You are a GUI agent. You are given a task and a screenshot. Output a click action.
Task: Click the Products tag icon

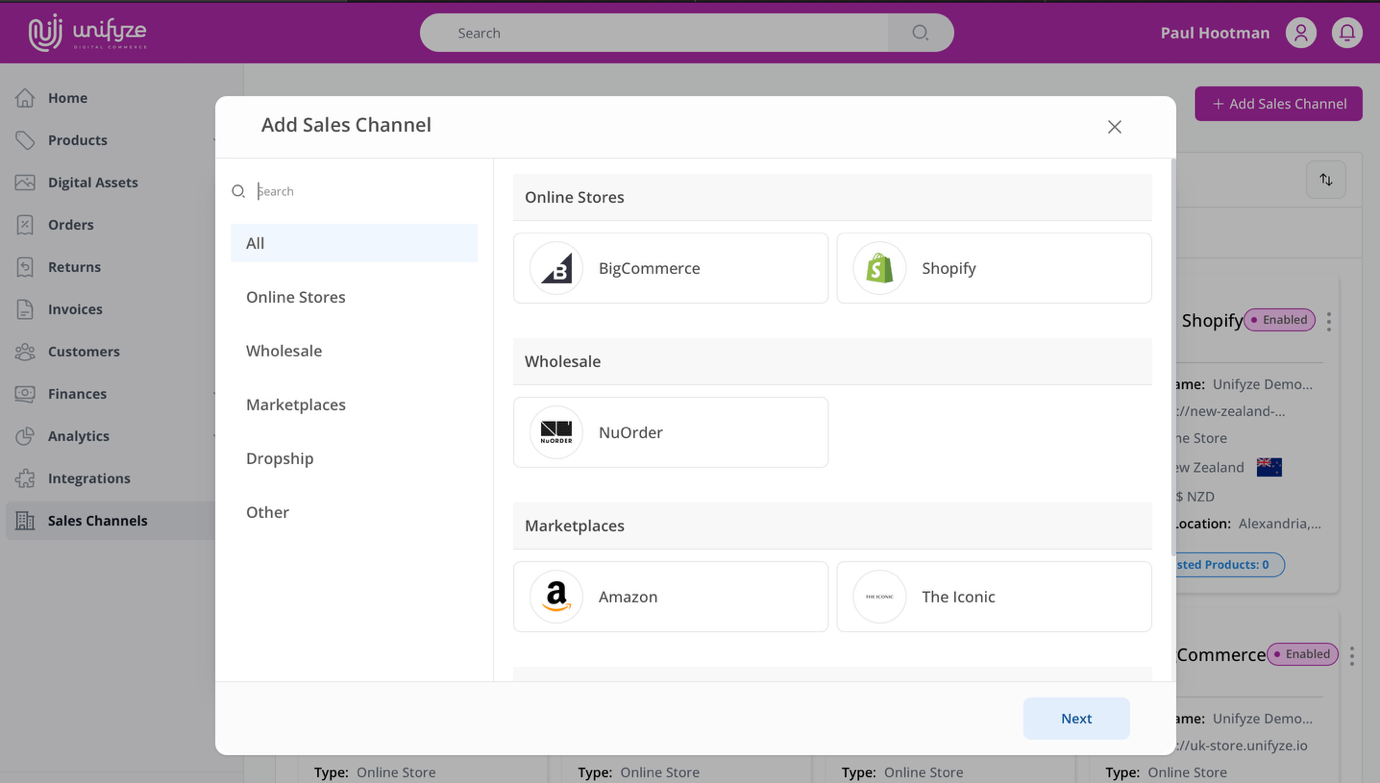[25, 140]
